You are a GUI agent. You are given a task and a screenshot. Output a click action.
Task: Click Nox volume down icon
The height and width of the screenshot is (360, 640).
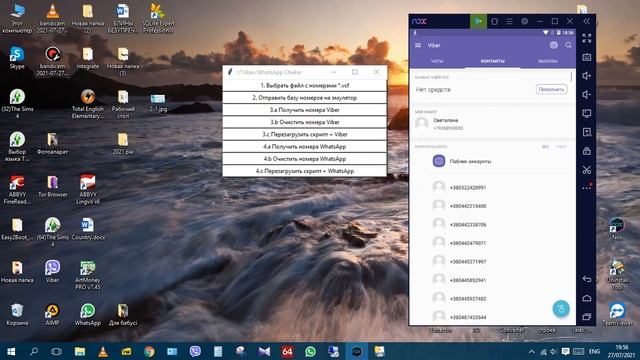(587, 95)
